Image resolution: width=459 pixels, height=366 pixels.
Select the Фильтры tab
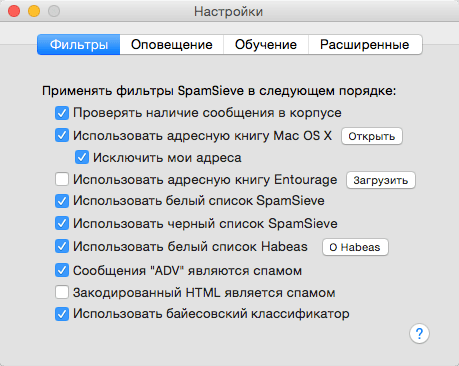click(x=79, y=45)
